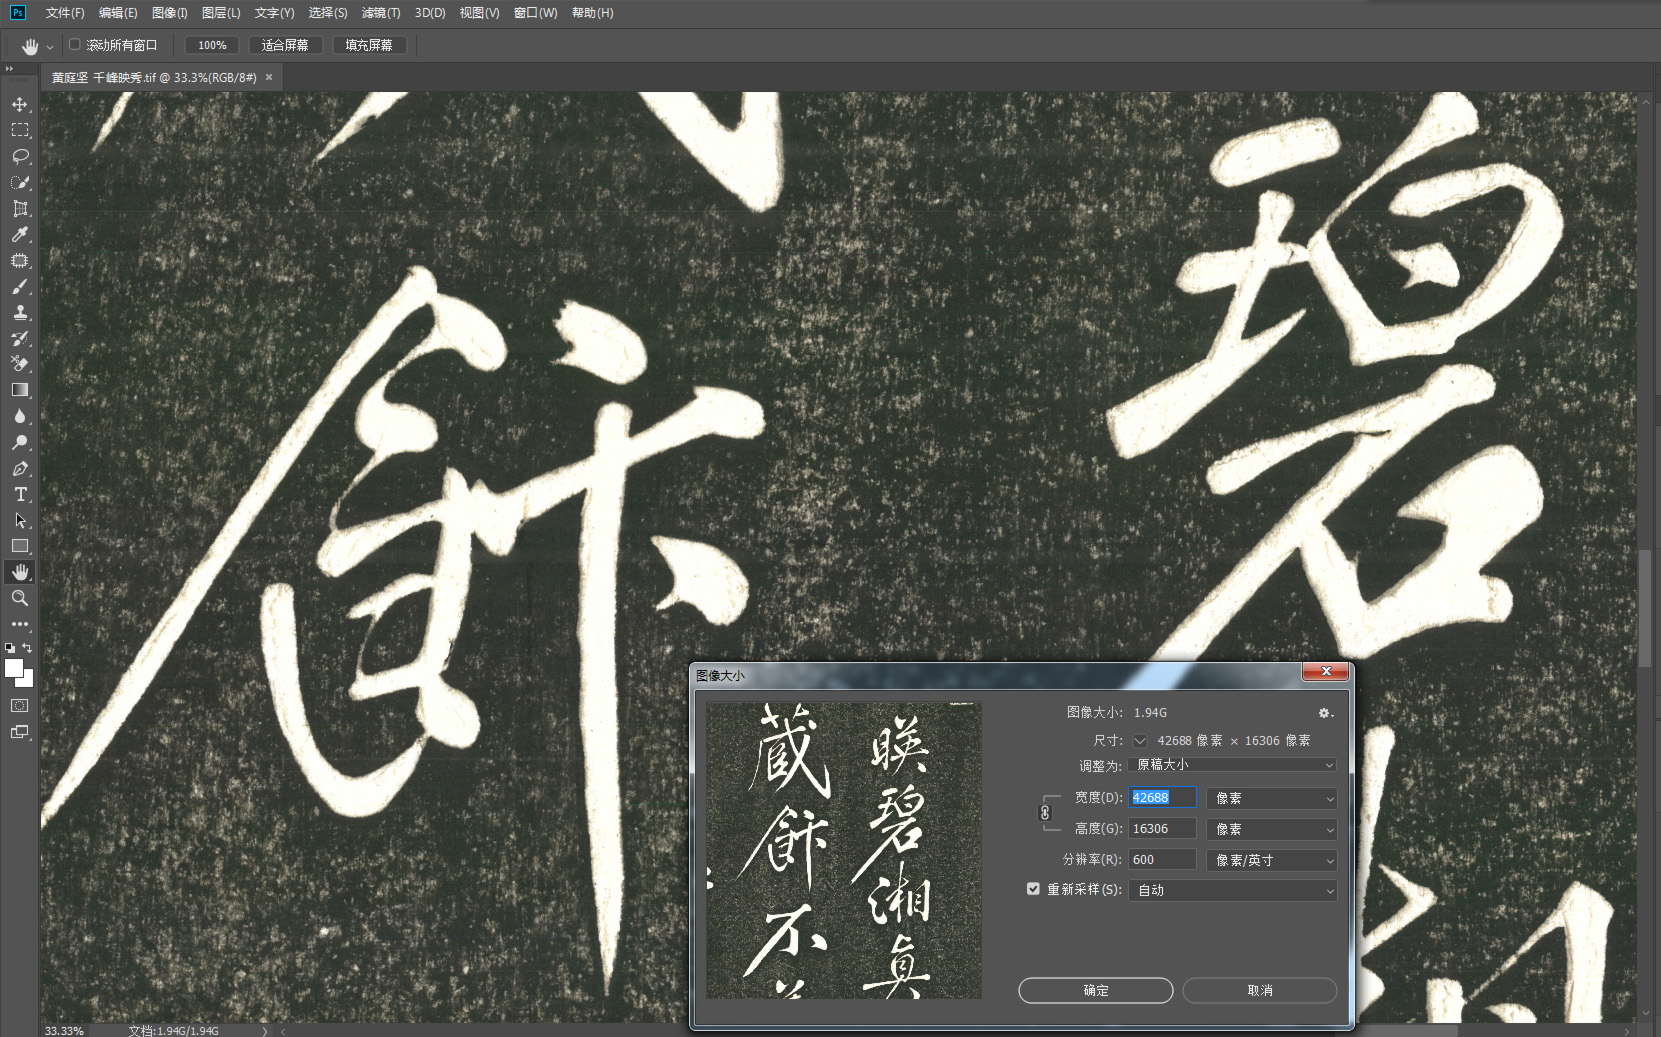Viewport: 1661px width, 1037px height.
Task: Click the Photoshop logo icon
Action: click(17, 13)
